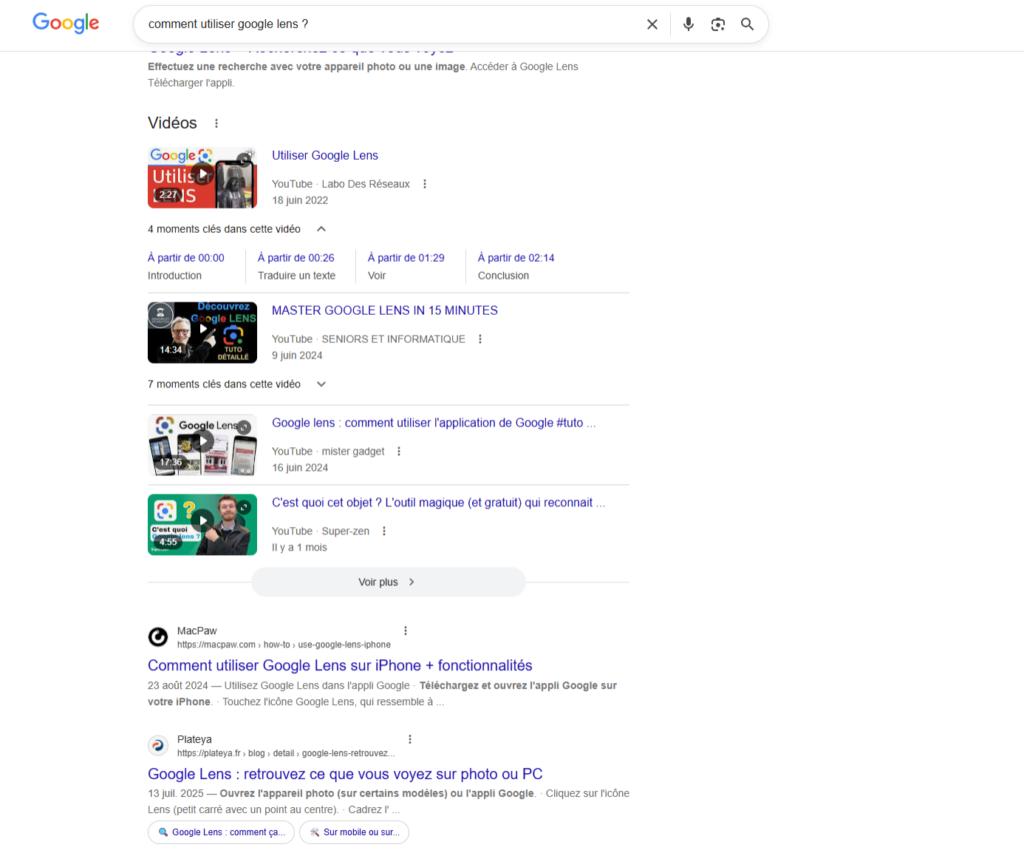Click the Vidéos heading

click(x=172, y=123)
